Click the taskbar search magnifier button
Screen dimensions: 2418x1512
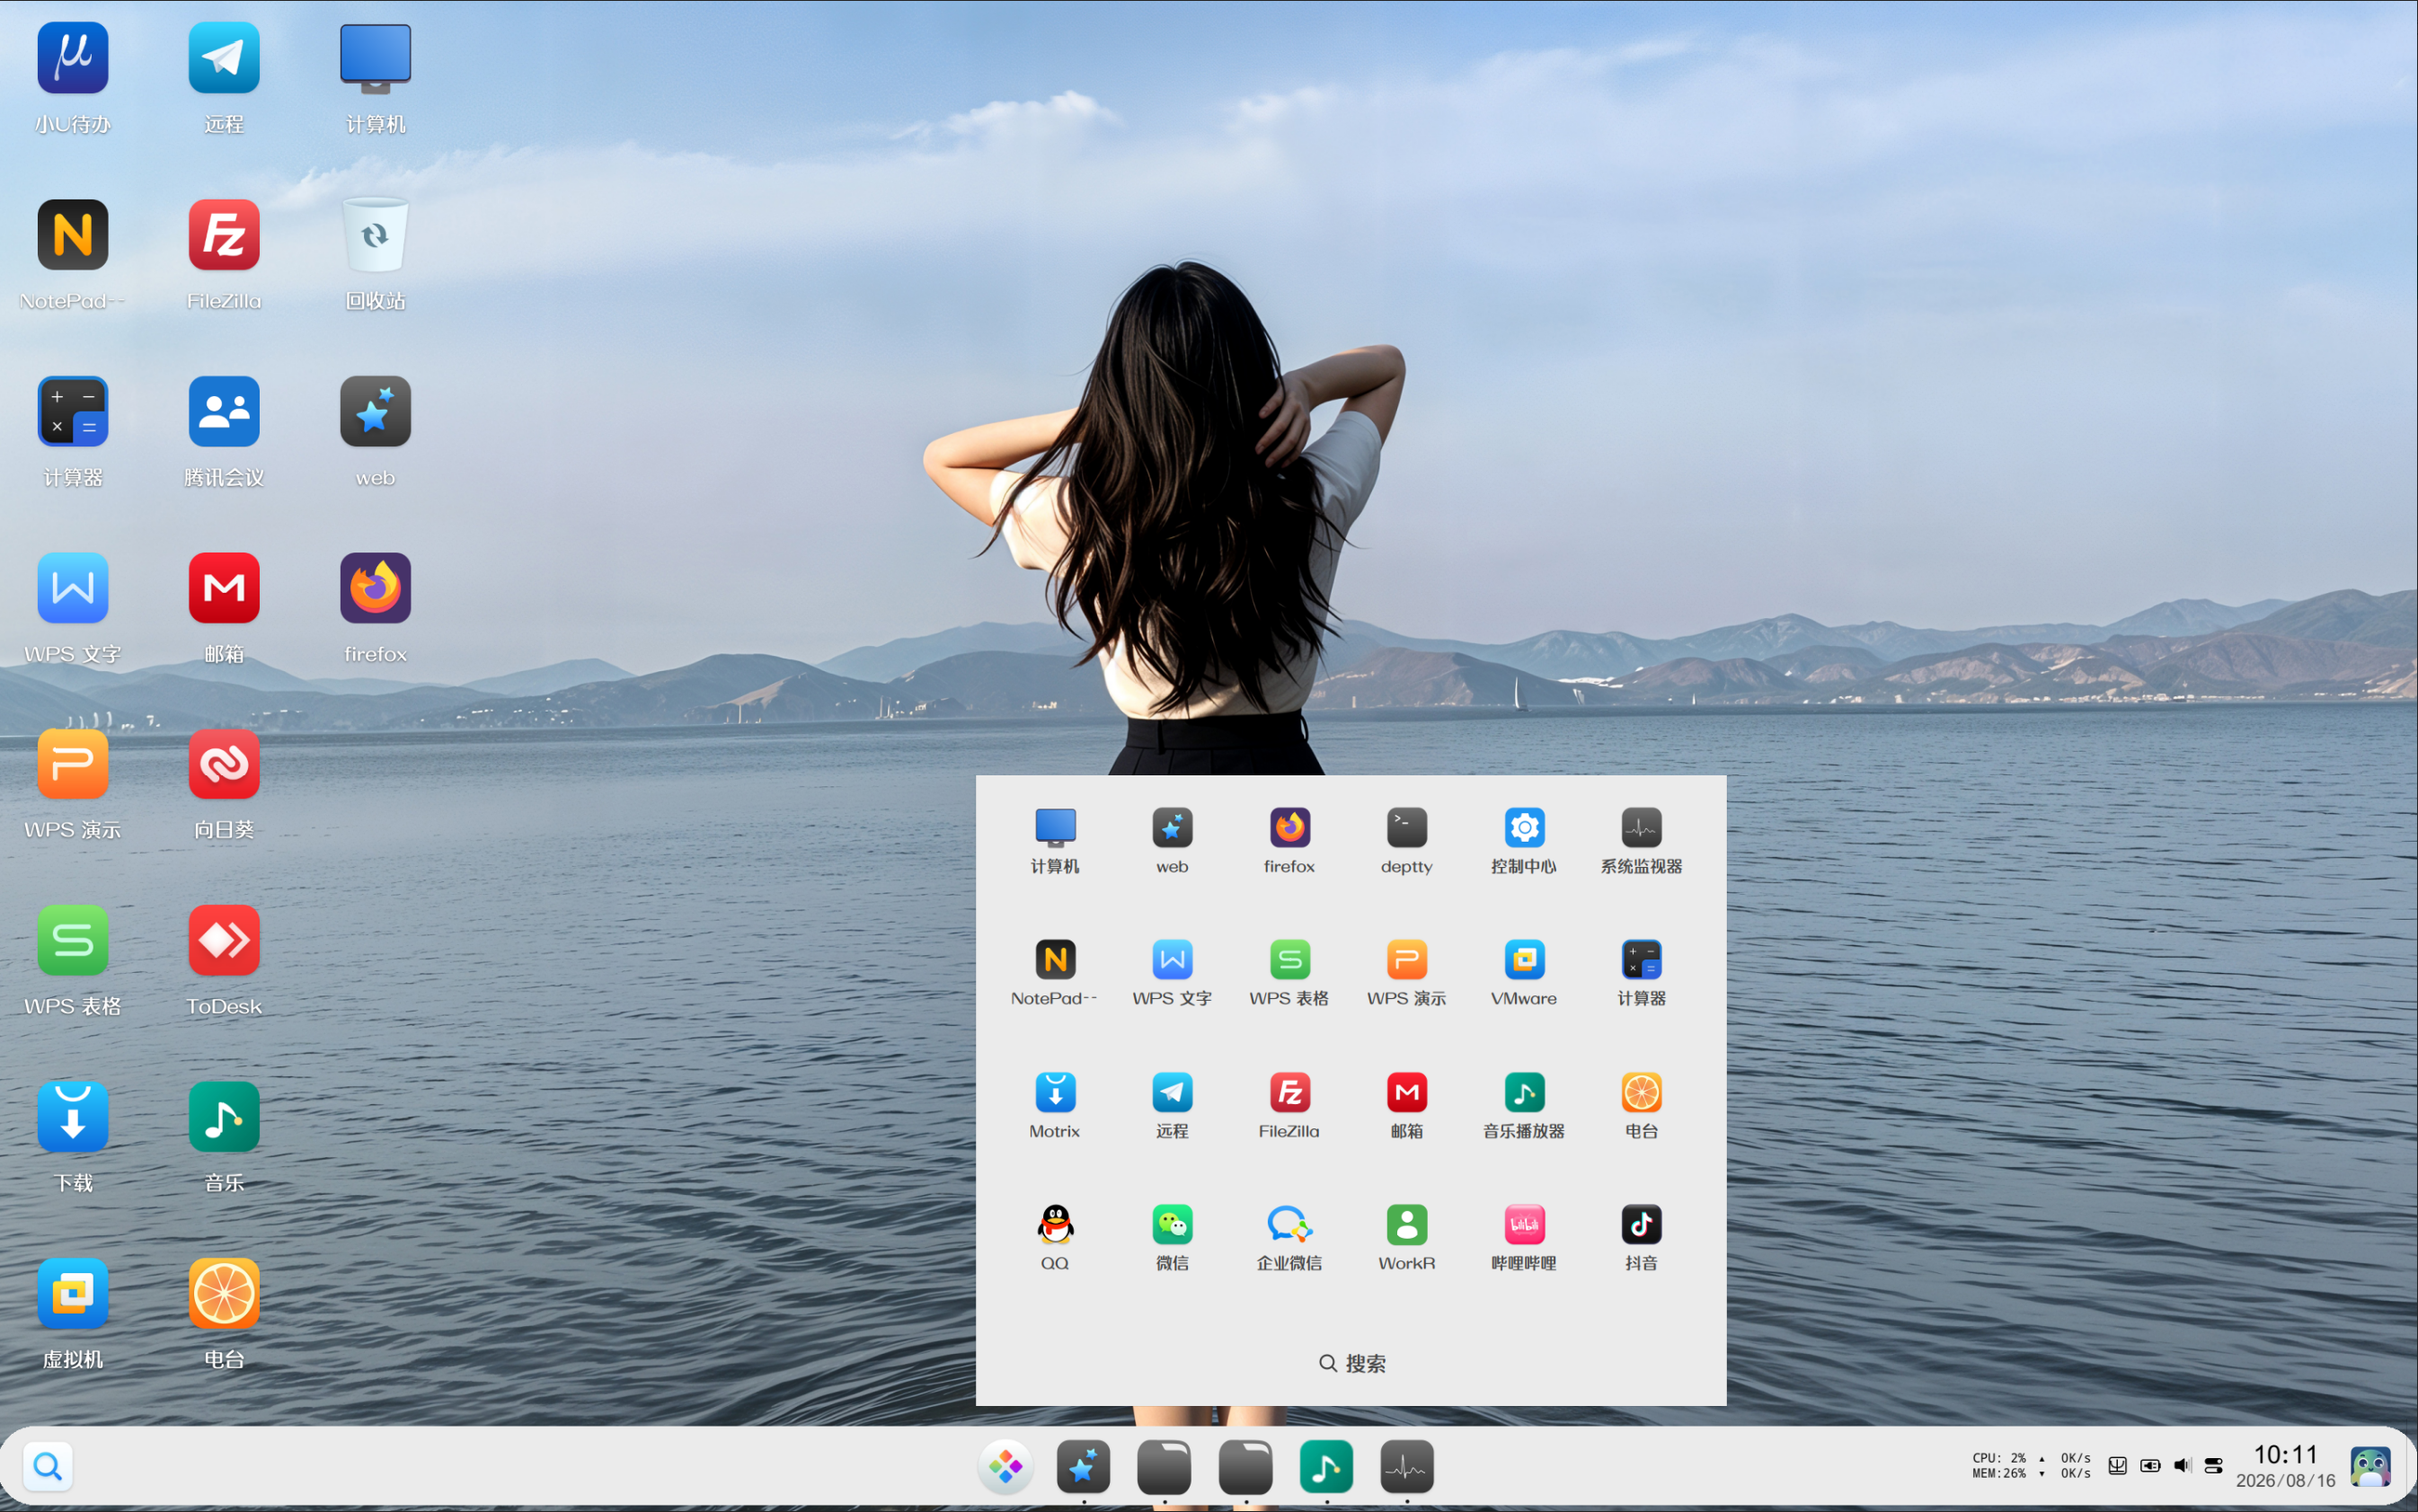47,1466
